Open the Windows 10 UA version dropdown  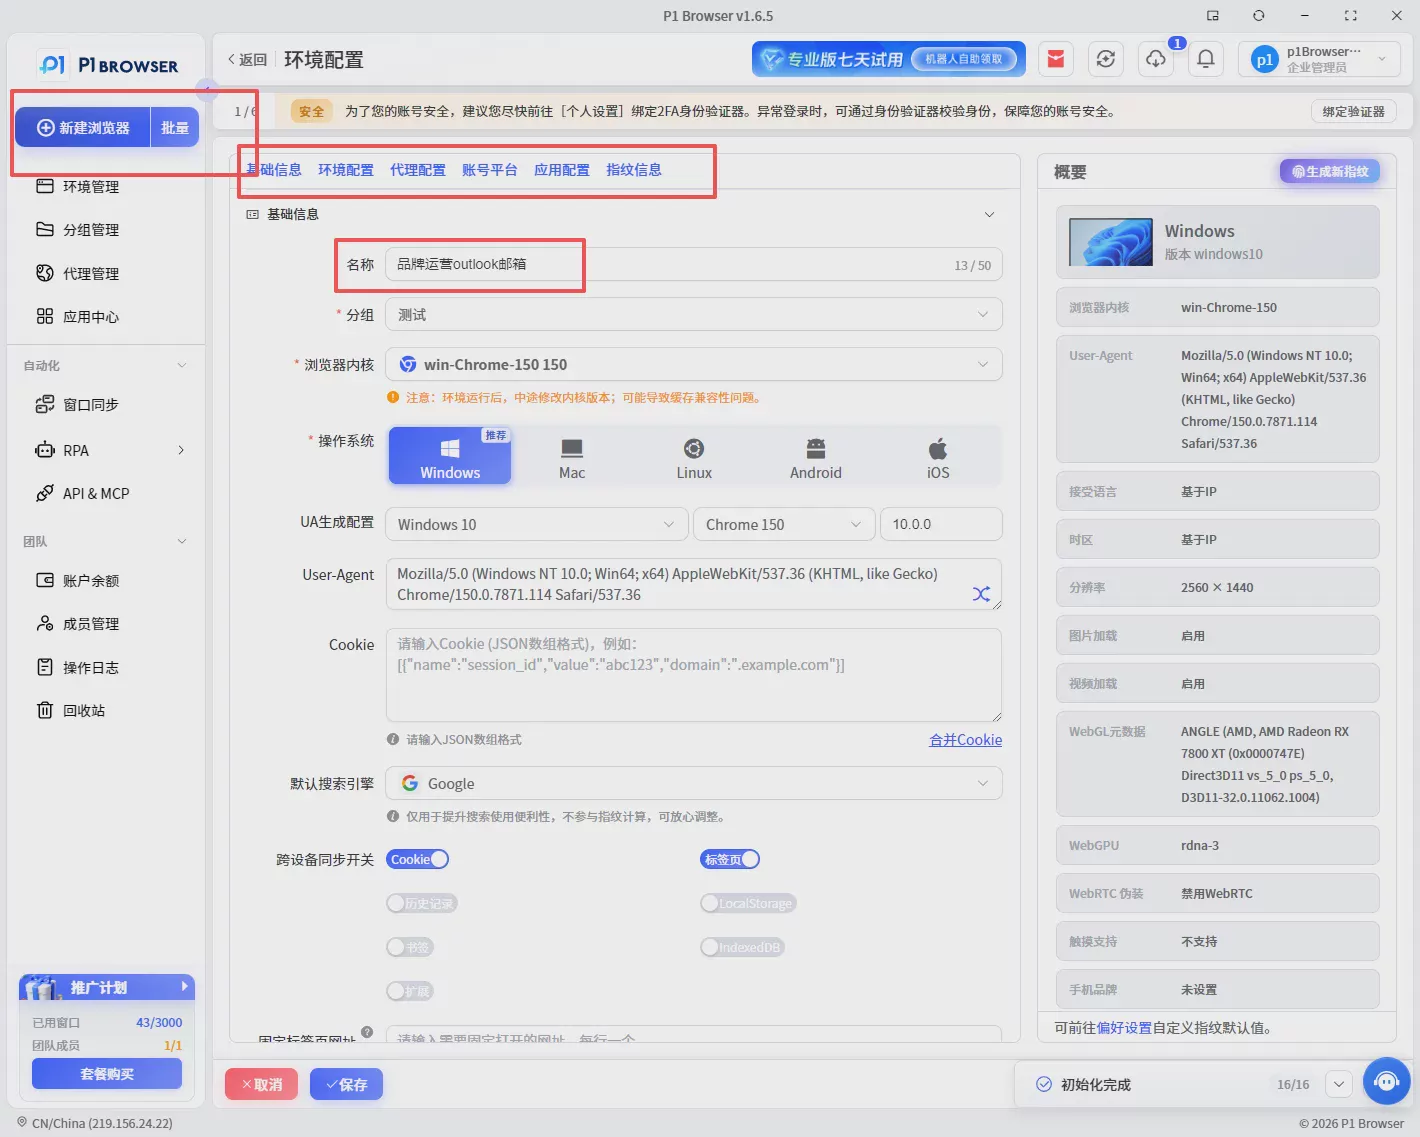537,524
